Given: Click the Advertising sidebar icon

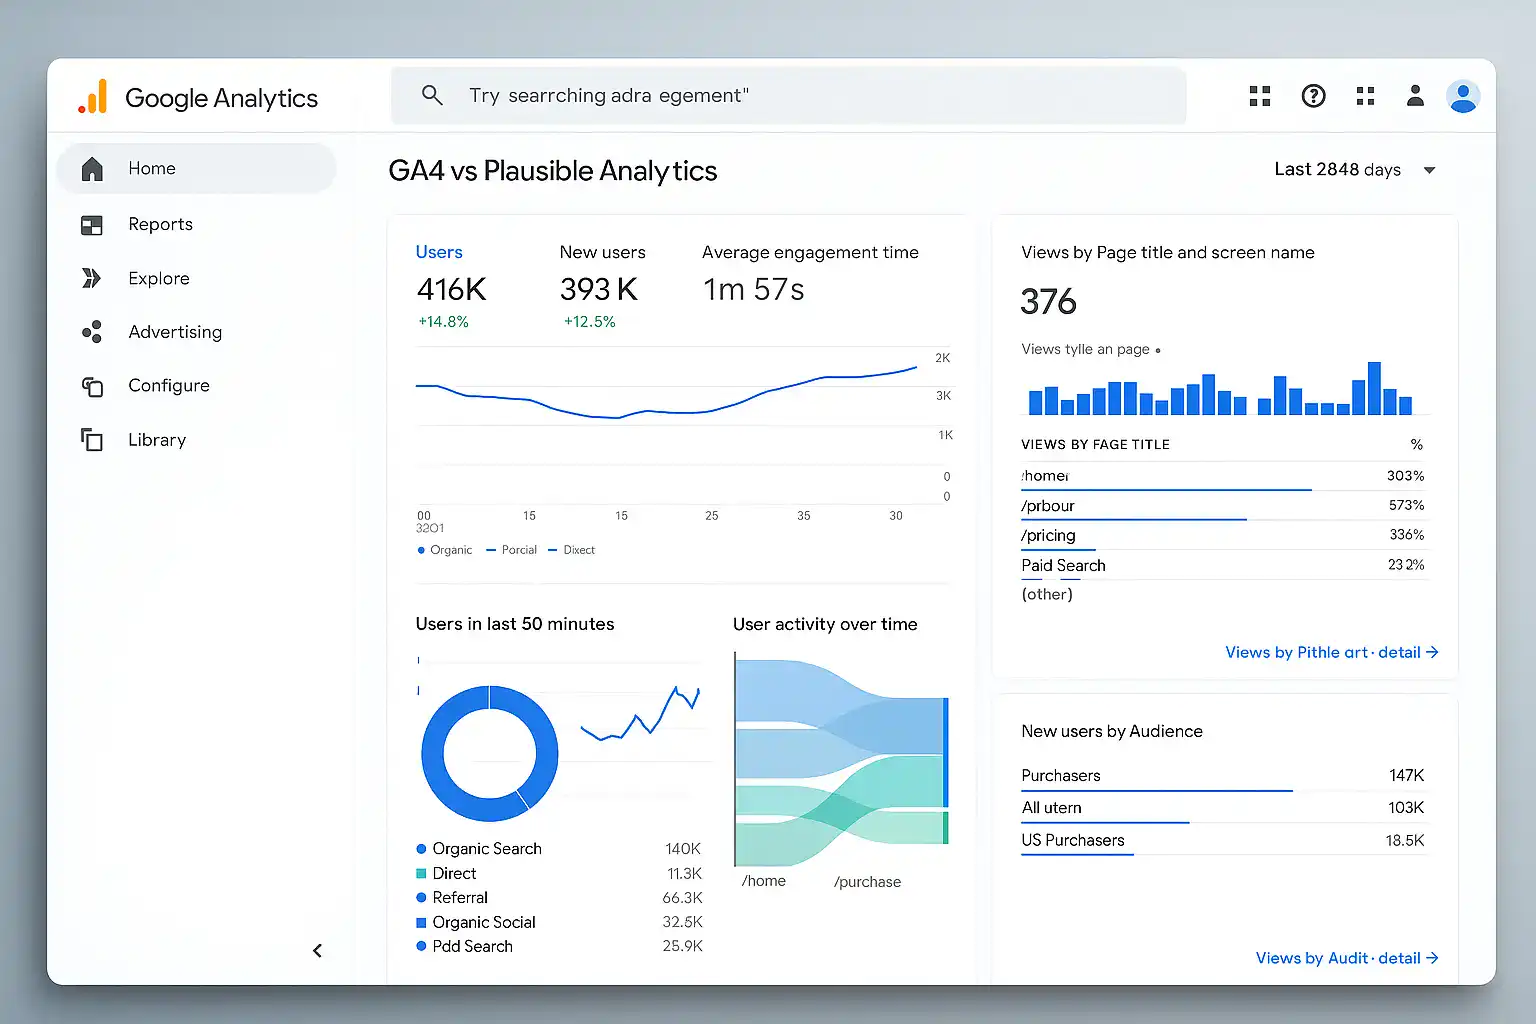Looking at the screenshot, I should [92, 332].
